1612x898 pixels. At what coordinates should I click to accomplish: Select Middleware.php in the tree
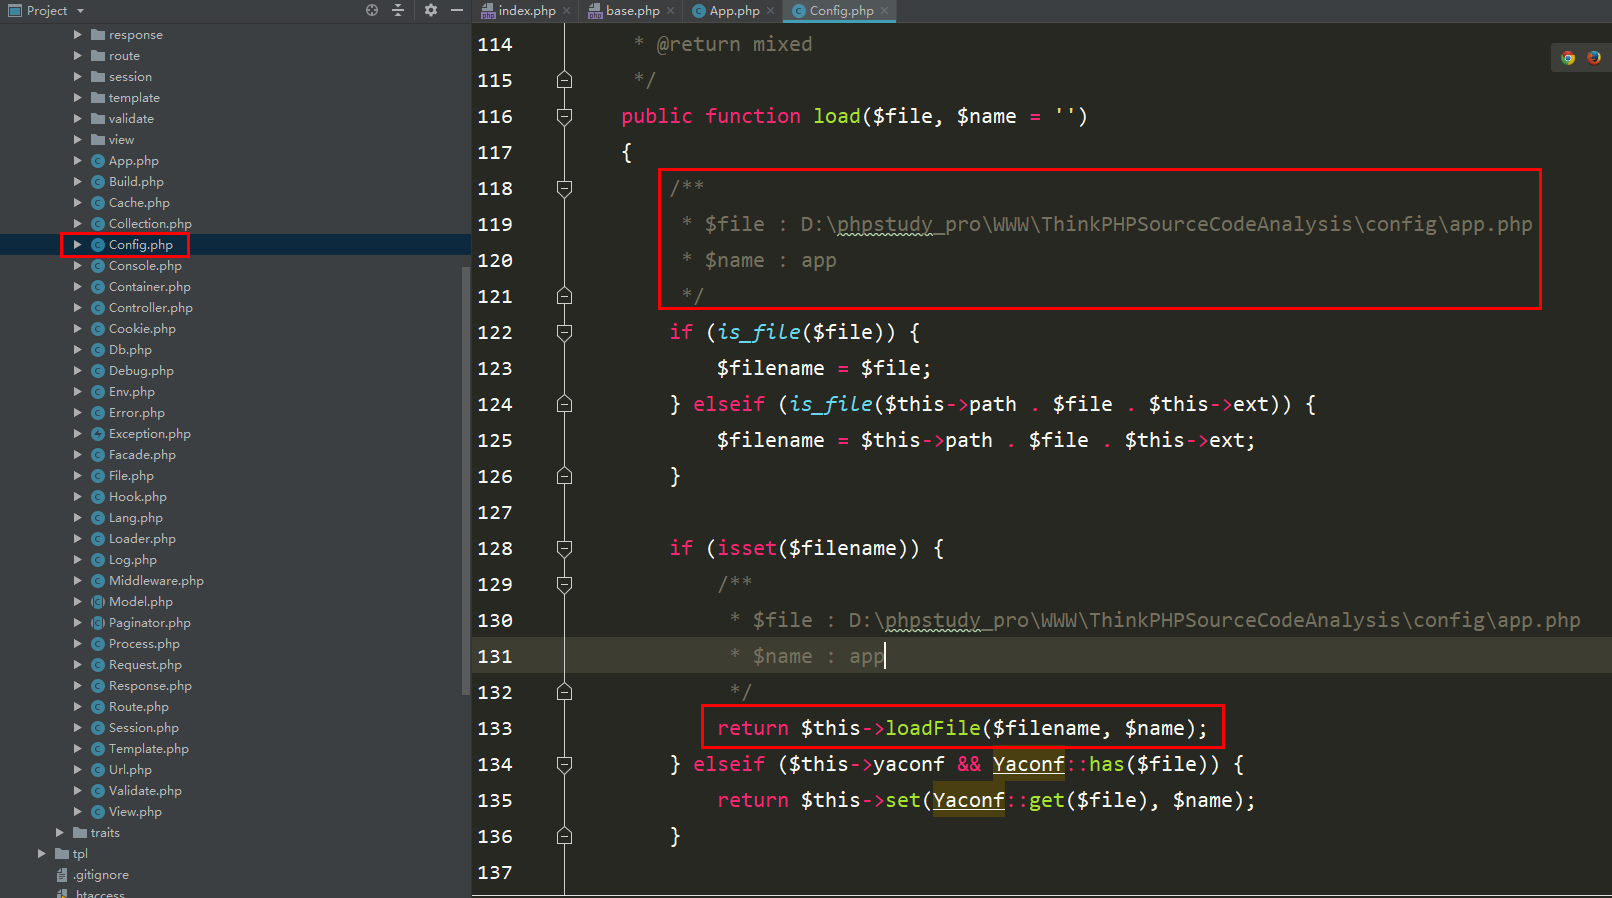pos(156,581)
